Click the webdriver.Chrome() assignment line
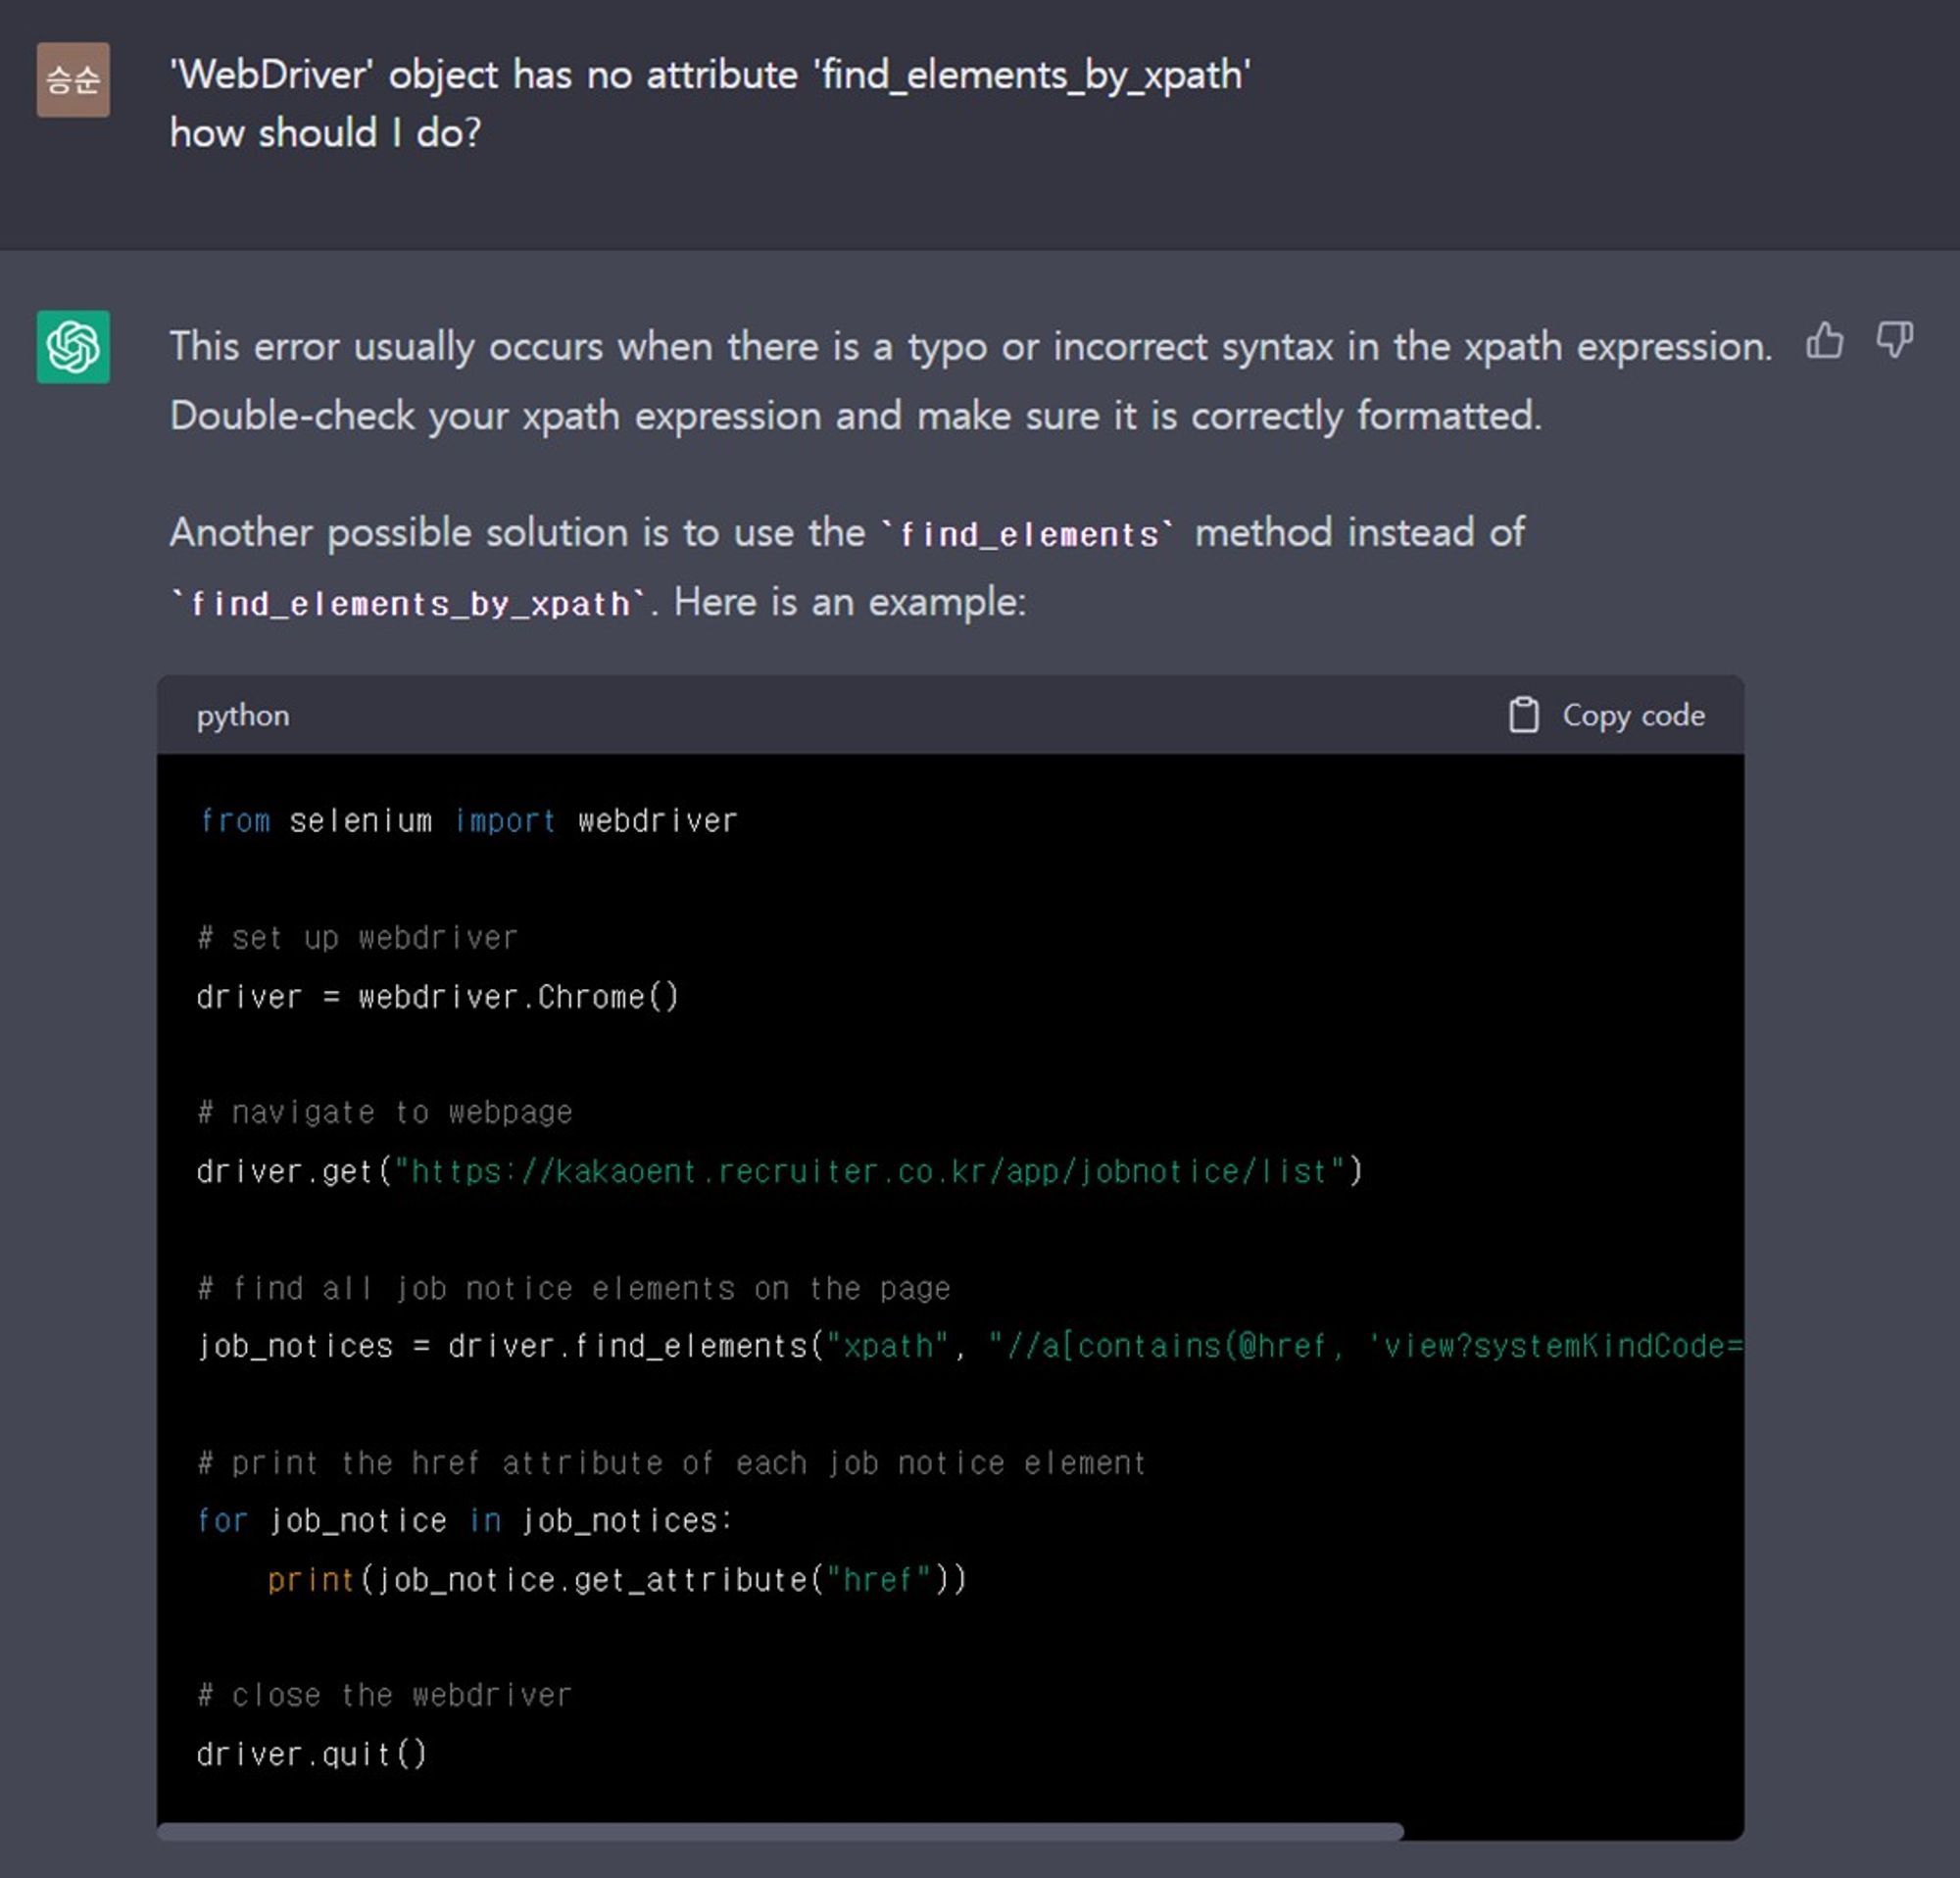 coord(437,997)
